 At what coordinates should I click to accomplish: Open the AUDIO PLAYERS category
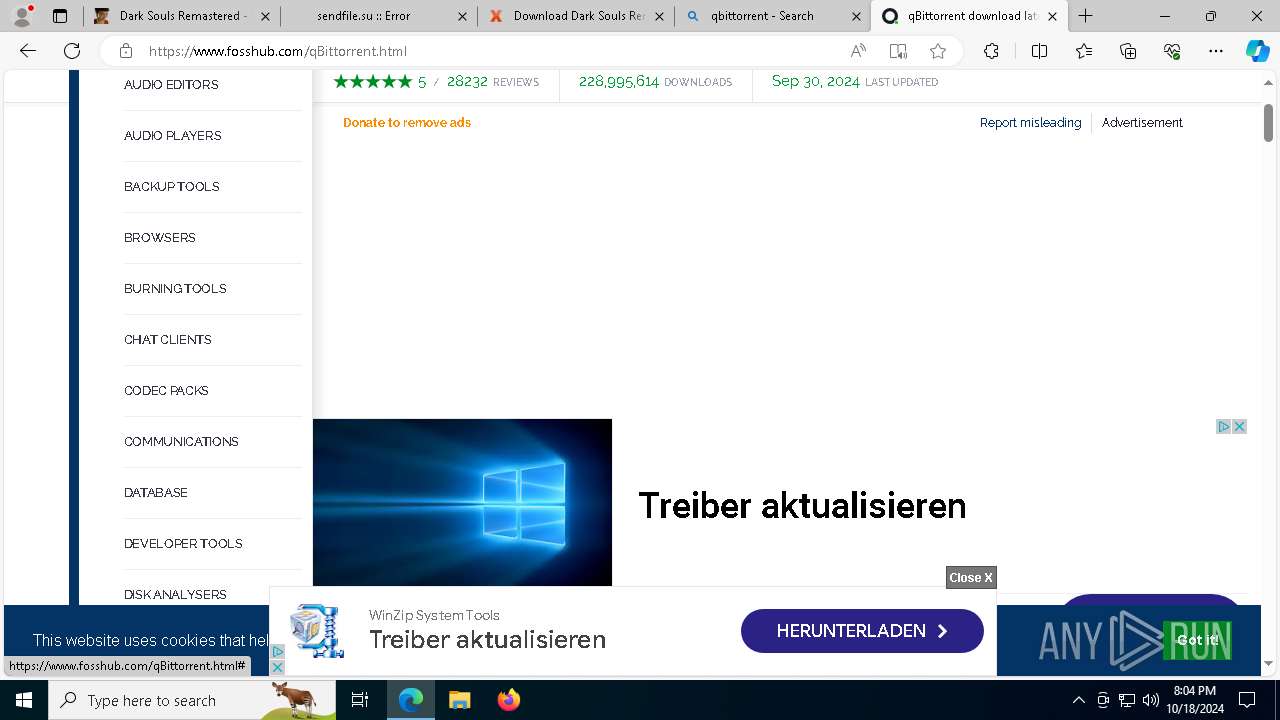173,136
